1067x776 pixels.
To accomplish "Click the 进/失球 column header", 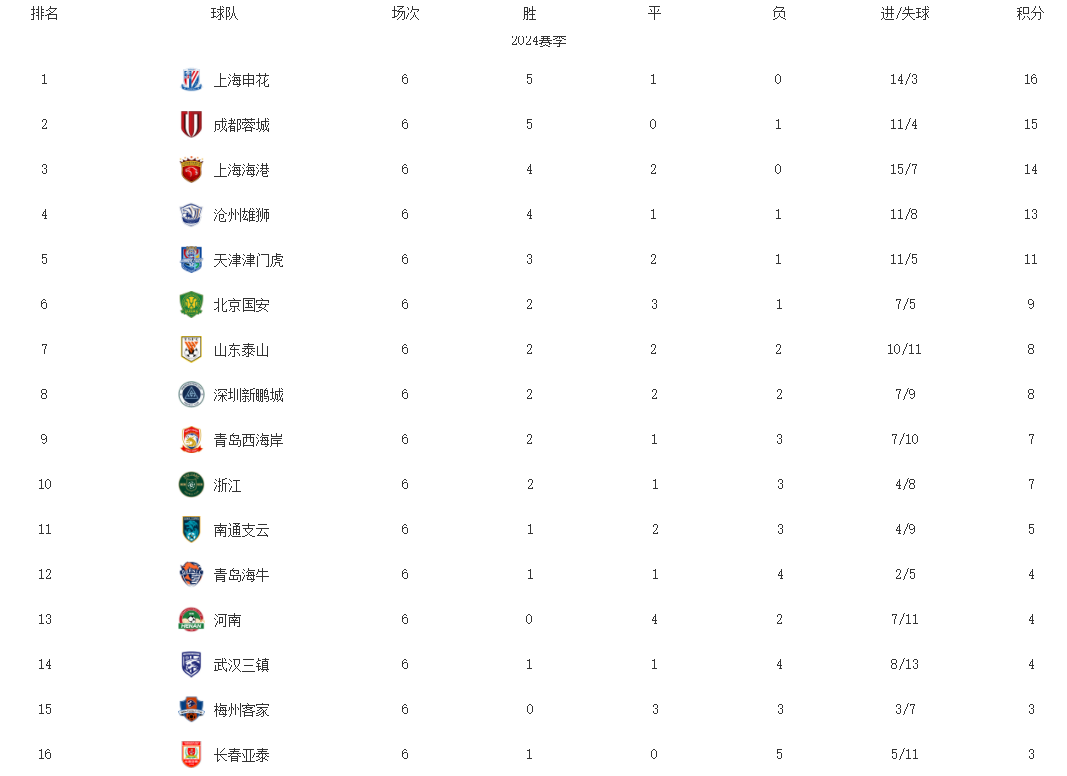I will point(904,14).
